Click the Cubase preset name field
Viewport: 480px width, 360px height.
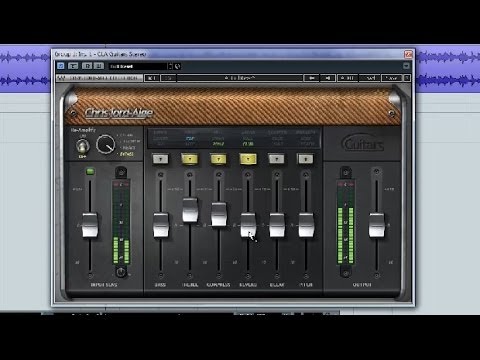click(x=138, y=66)
